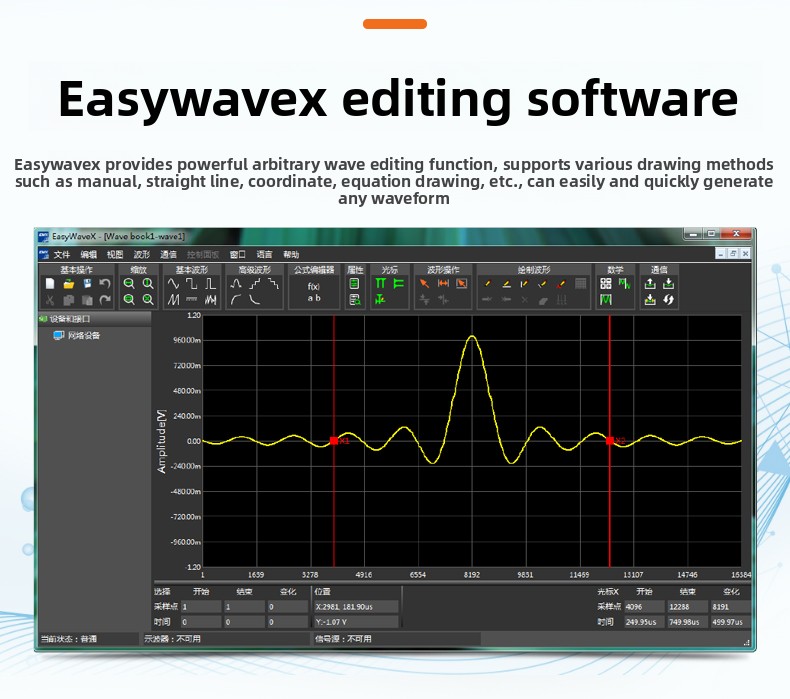Select 网络设备 in the device tree
This screenshot has width=790, height=699.
click(x=83, y=336)
